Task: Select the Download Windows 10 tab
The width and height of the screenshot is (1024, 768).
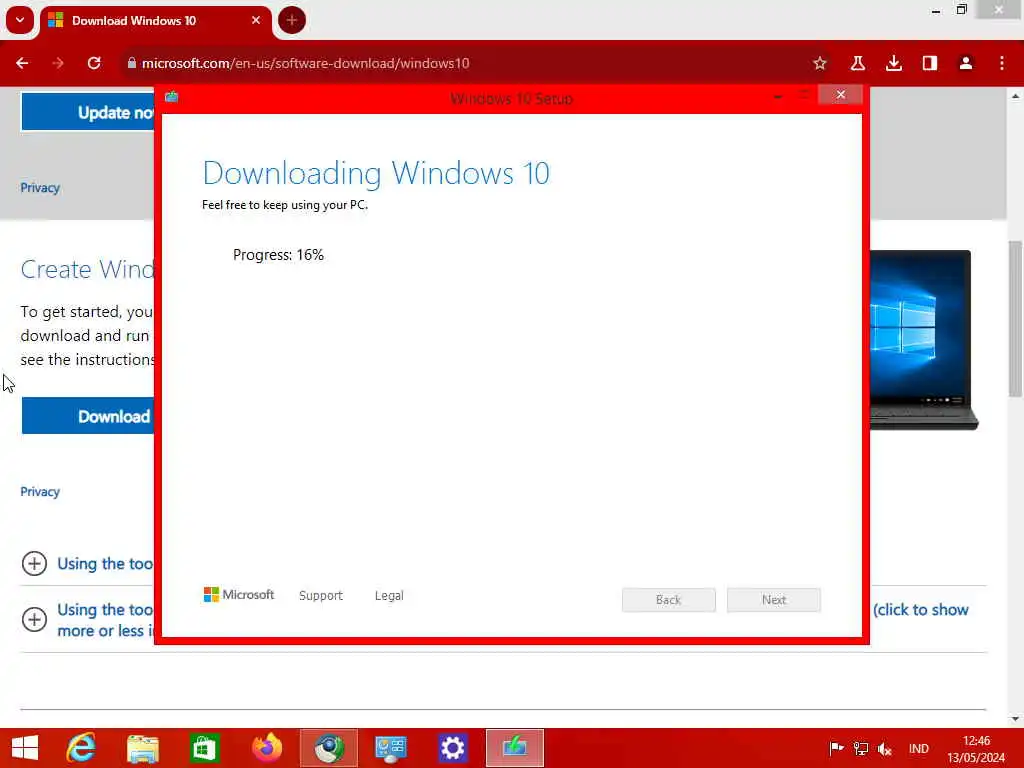Action: [x=155, y=21]
